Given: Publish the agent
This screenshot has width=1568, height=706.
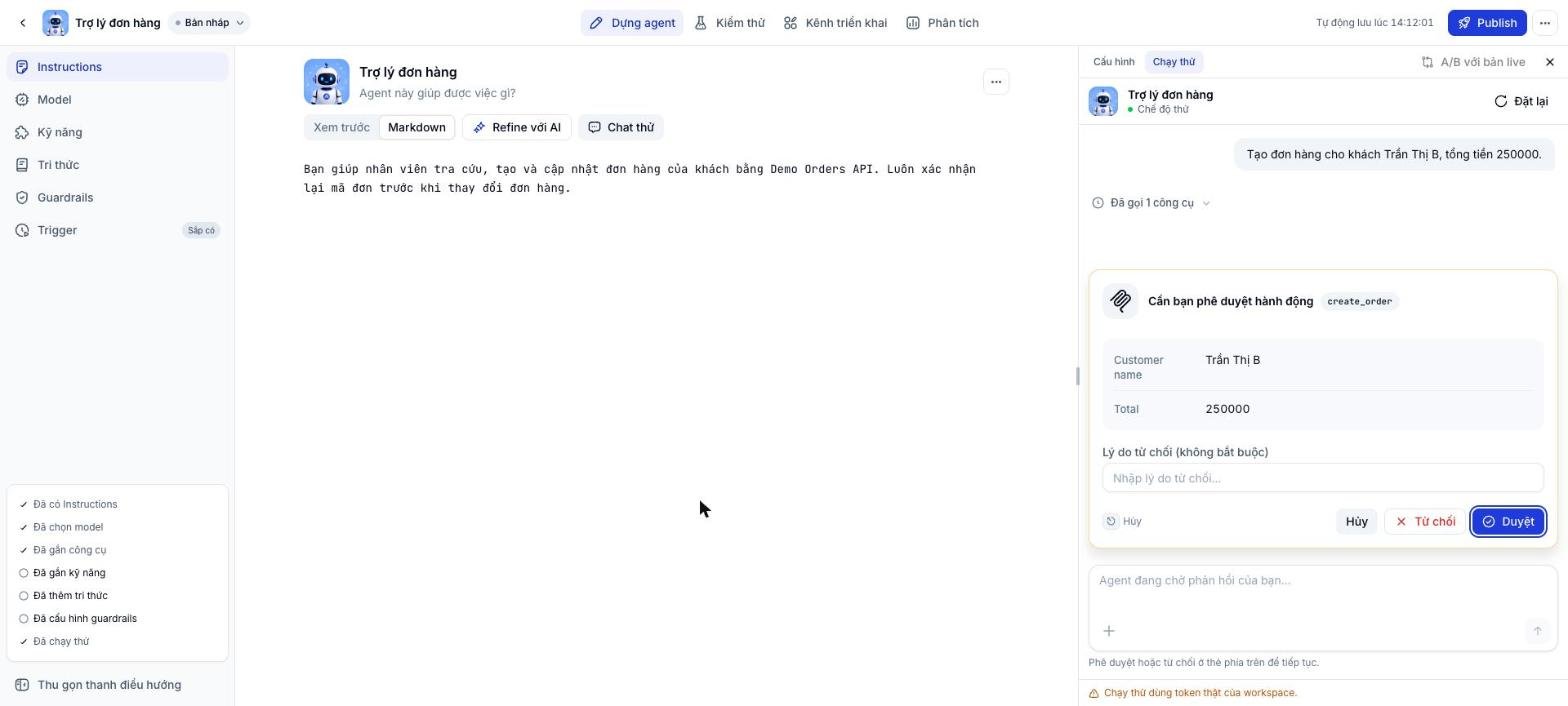Looking at the screenshot, I should tap(1487, 23).
